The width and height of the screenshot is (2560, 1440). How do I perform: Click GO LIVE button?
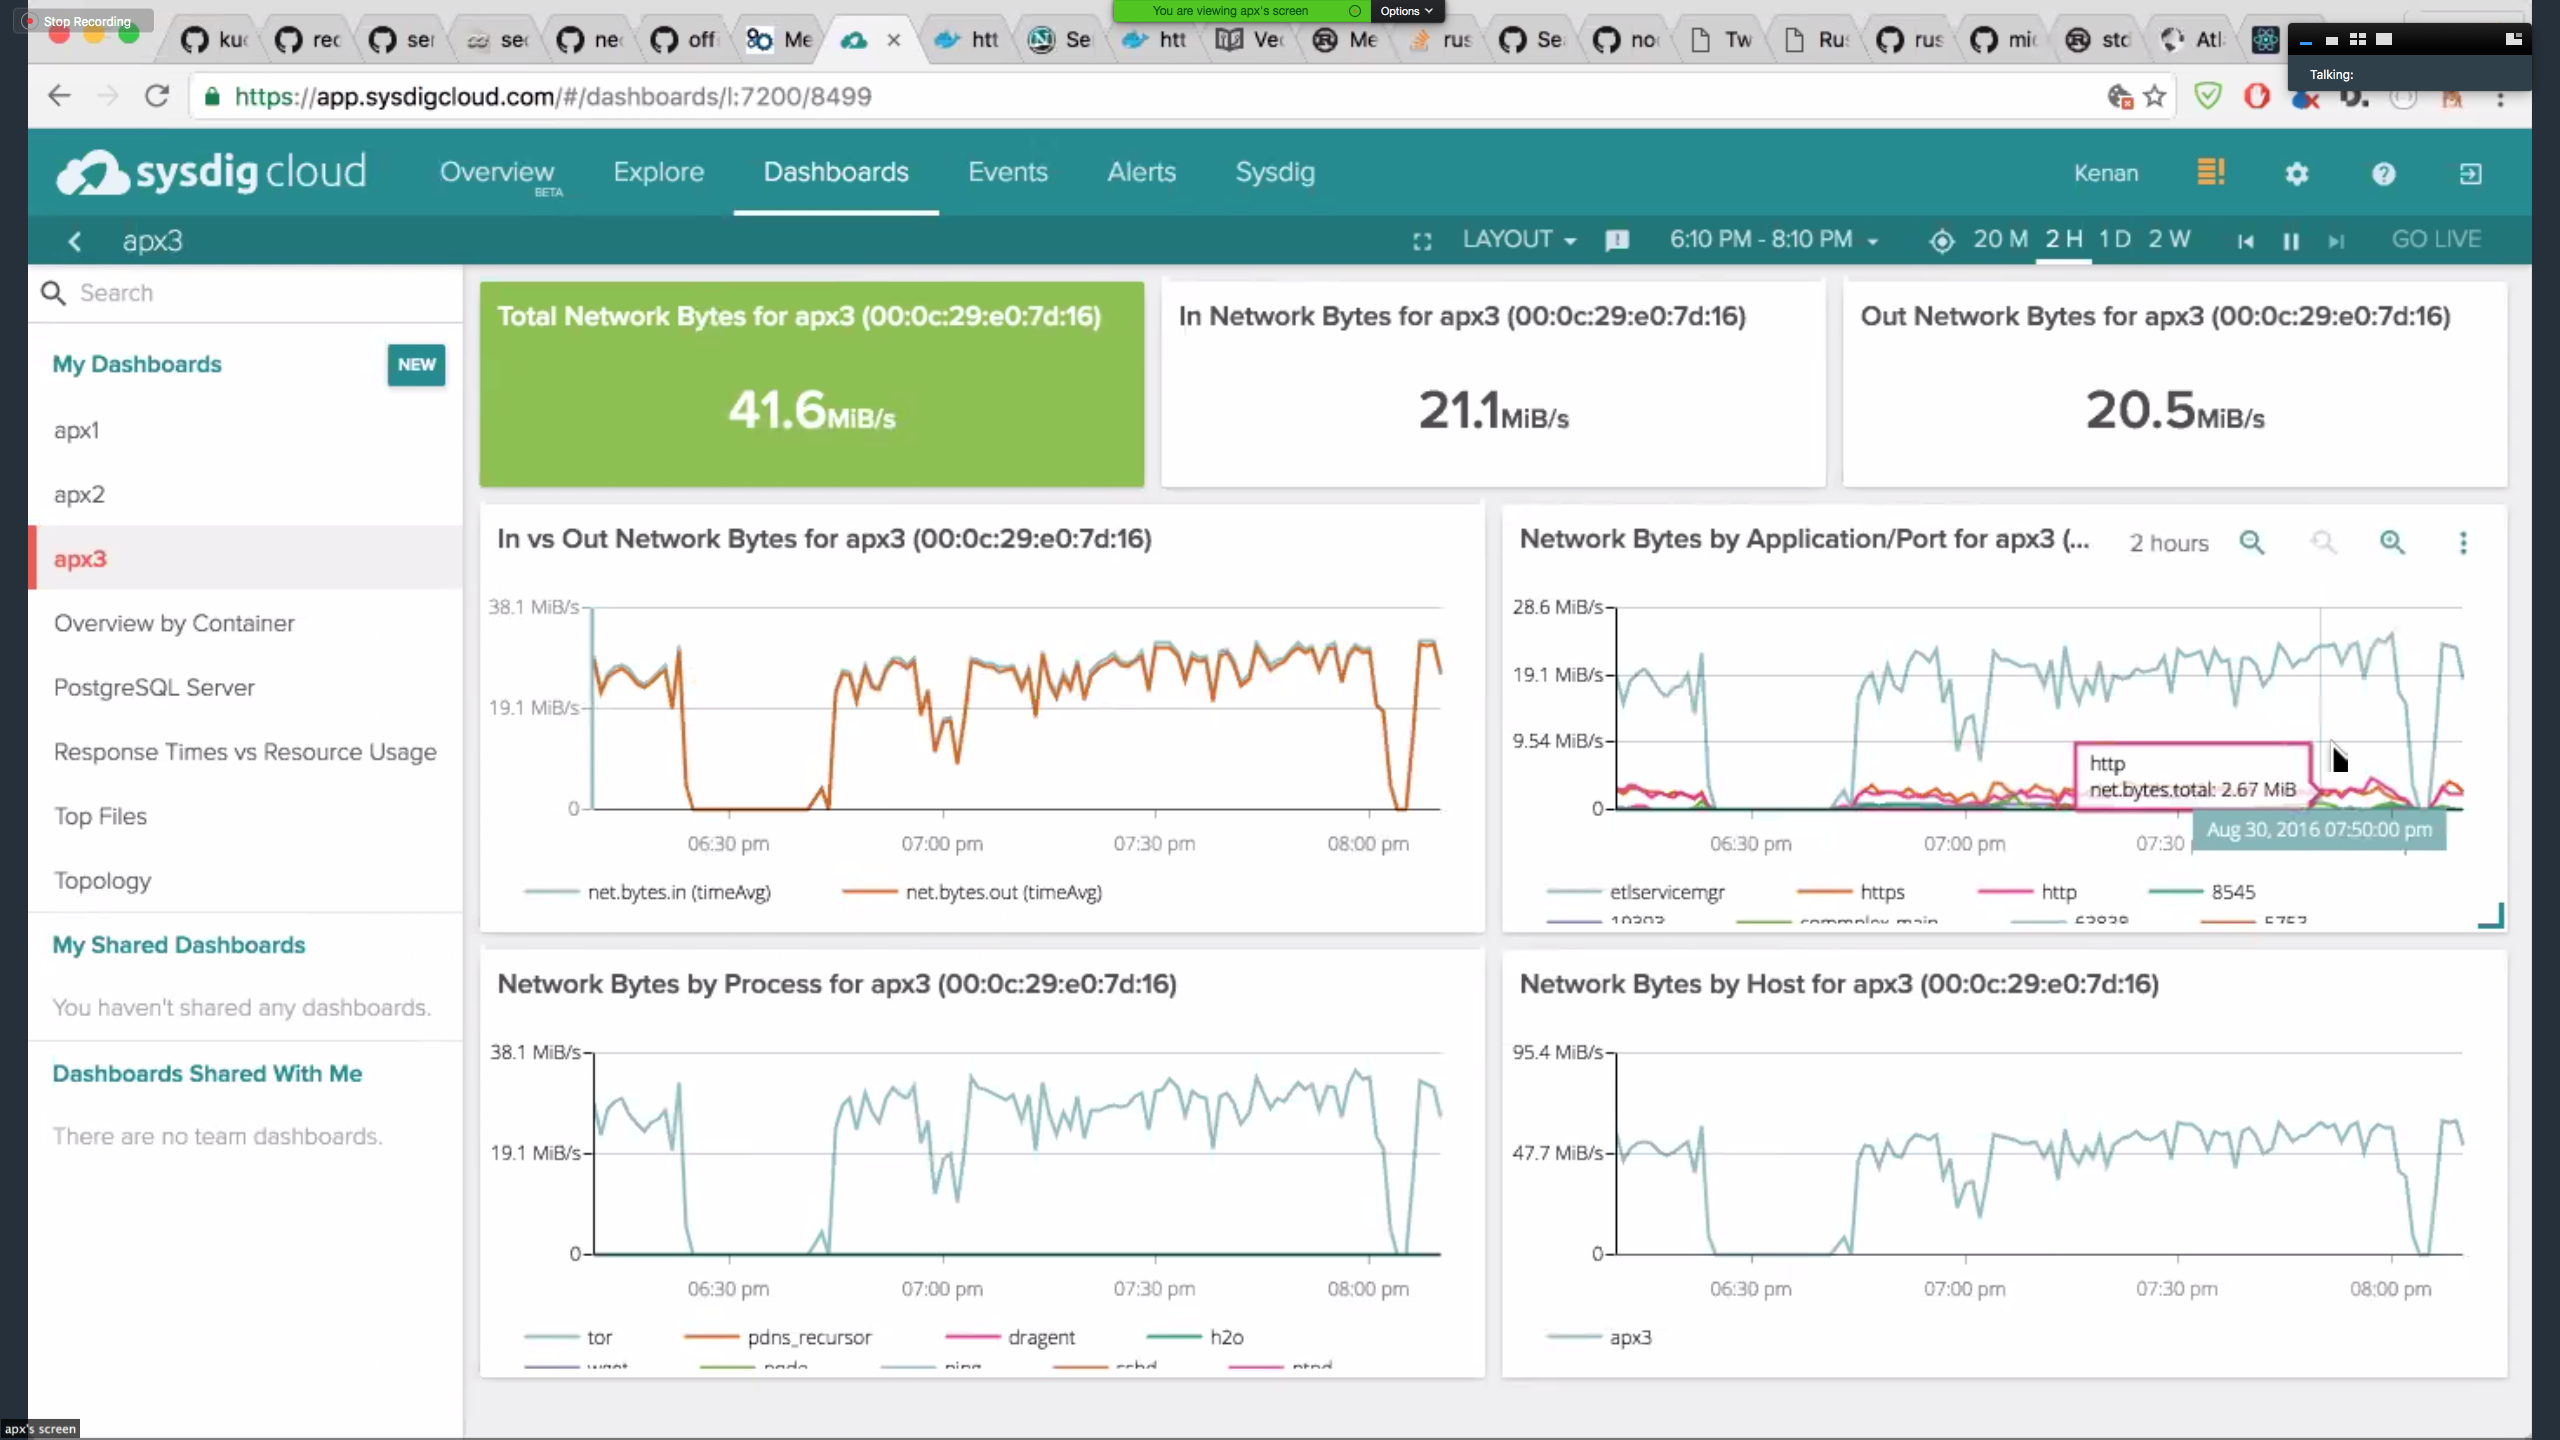coord(2436,240)
